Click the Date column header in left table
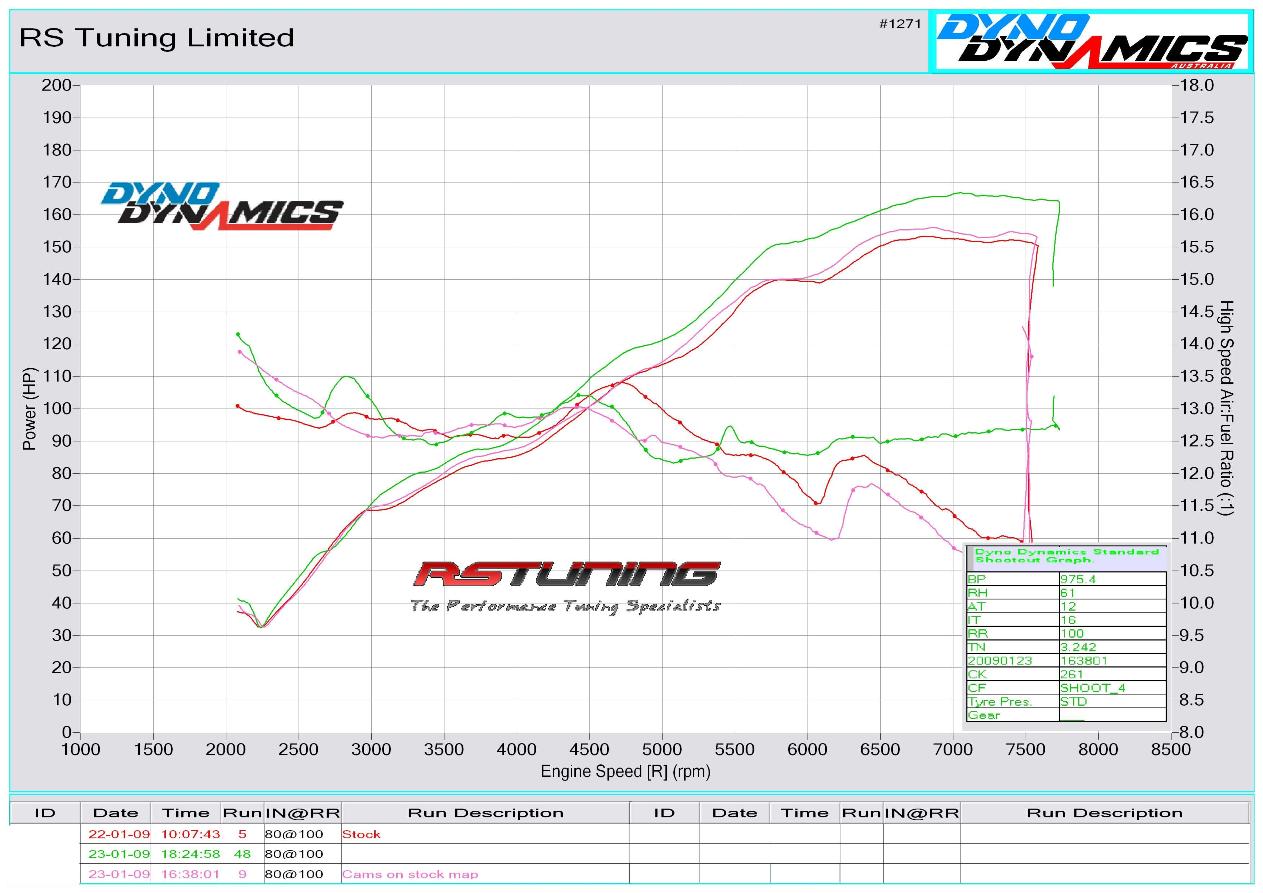 [115, 812]
